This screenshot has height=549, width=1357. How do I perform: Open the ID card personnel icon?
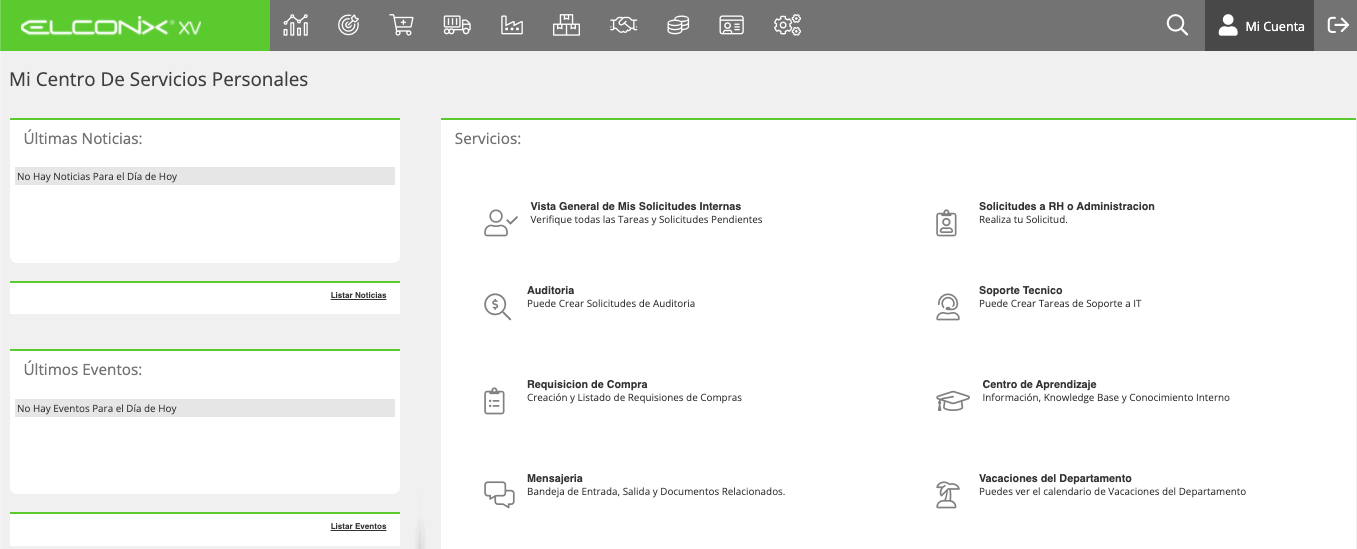coord(732,25)
